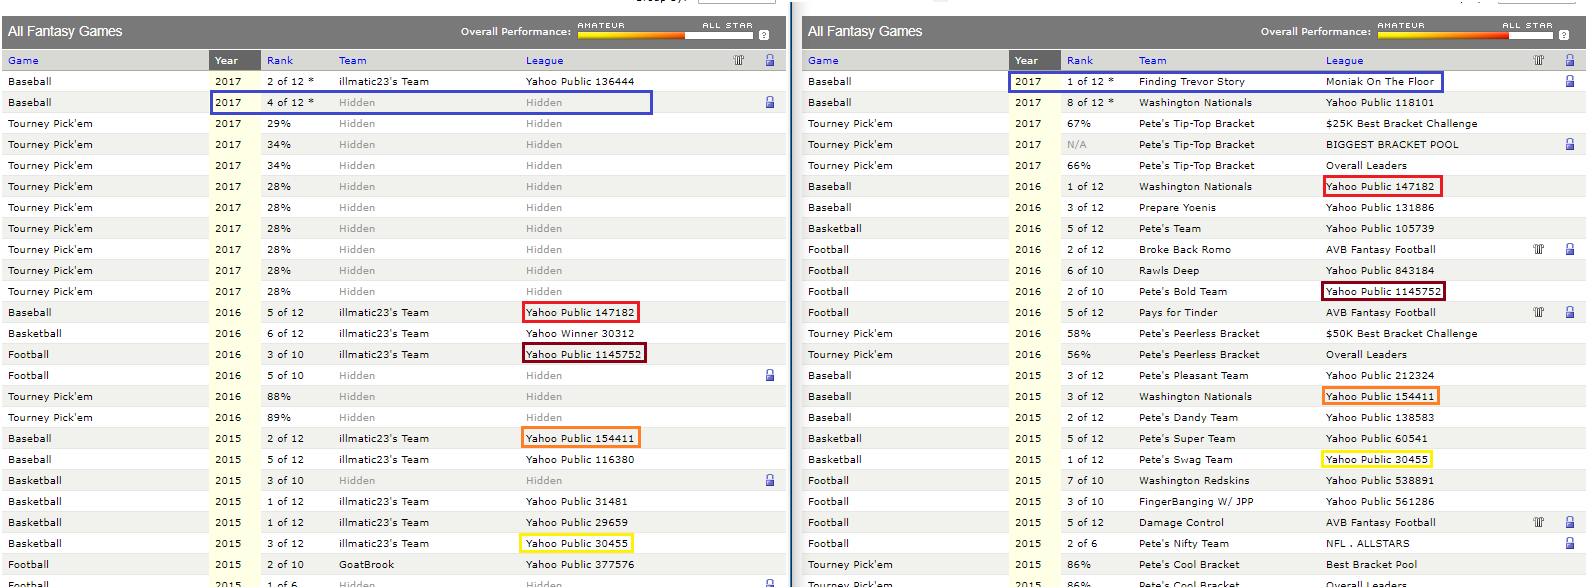Open Yahoo Public 154411 in the right table
1586x587 pixels.
pyautogui.click(x=1380, y=397)
